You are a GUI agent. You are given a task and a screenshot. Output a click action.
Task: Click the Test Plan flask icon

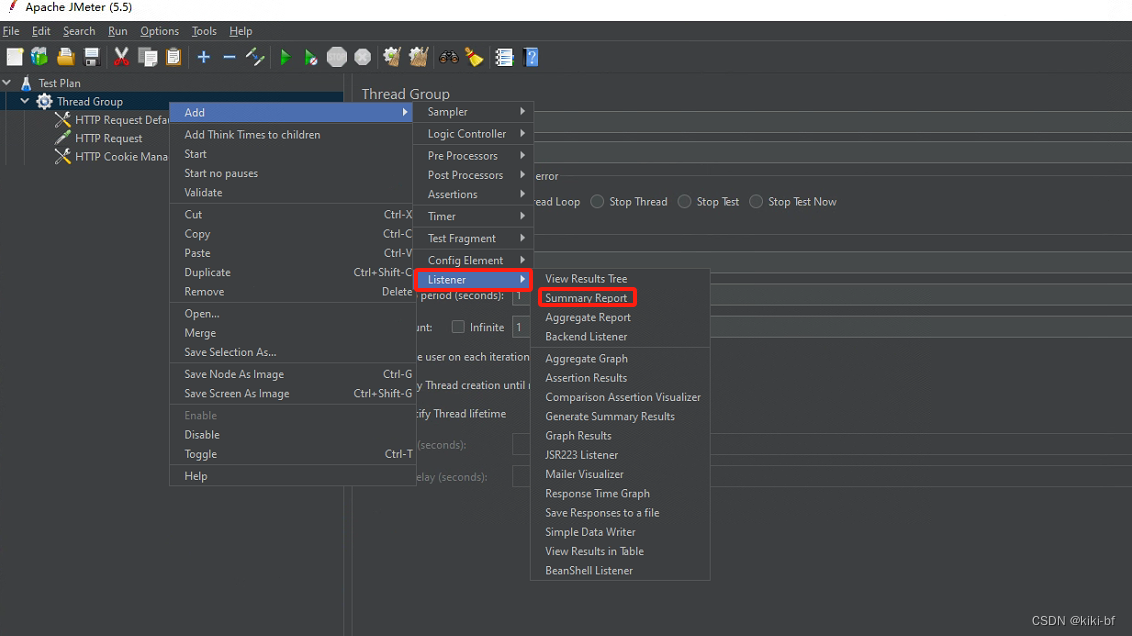pyautogui.click(x=26, y=83)
